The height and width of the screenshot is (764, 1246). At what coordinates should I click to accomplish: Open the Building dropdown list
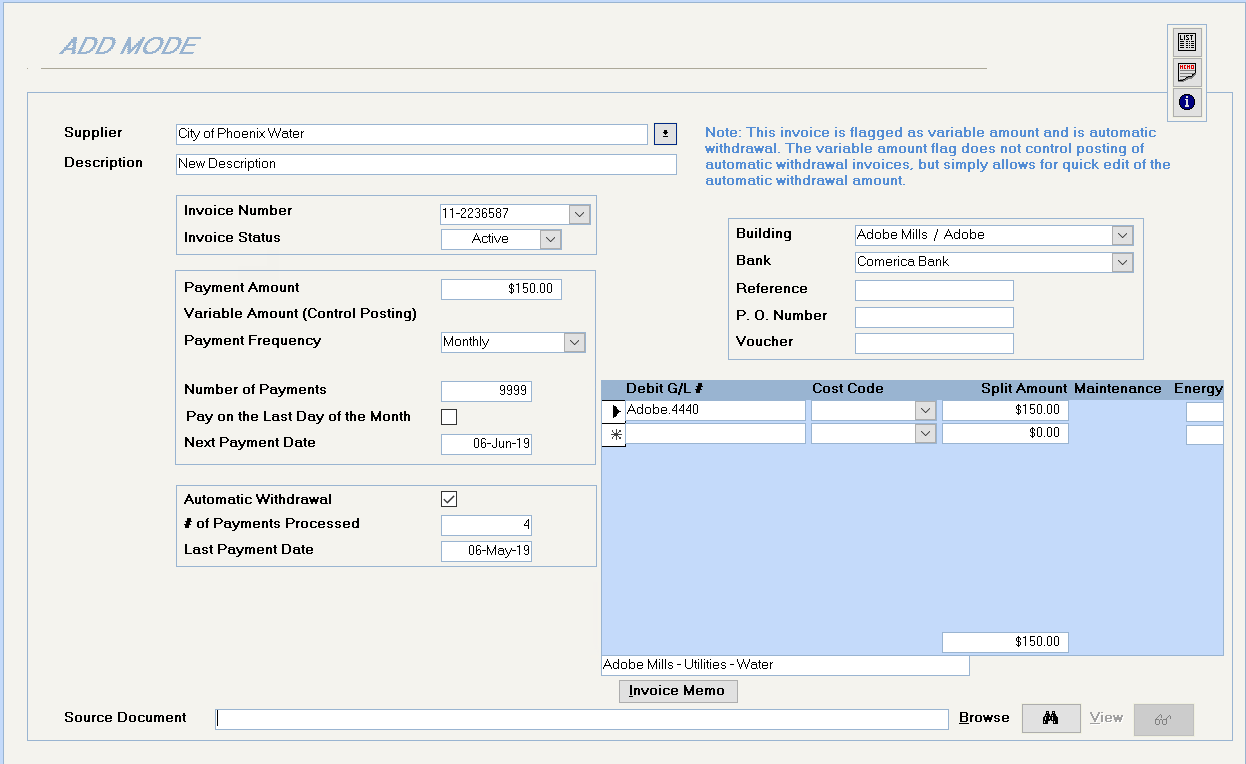[x=1122, y=236]
